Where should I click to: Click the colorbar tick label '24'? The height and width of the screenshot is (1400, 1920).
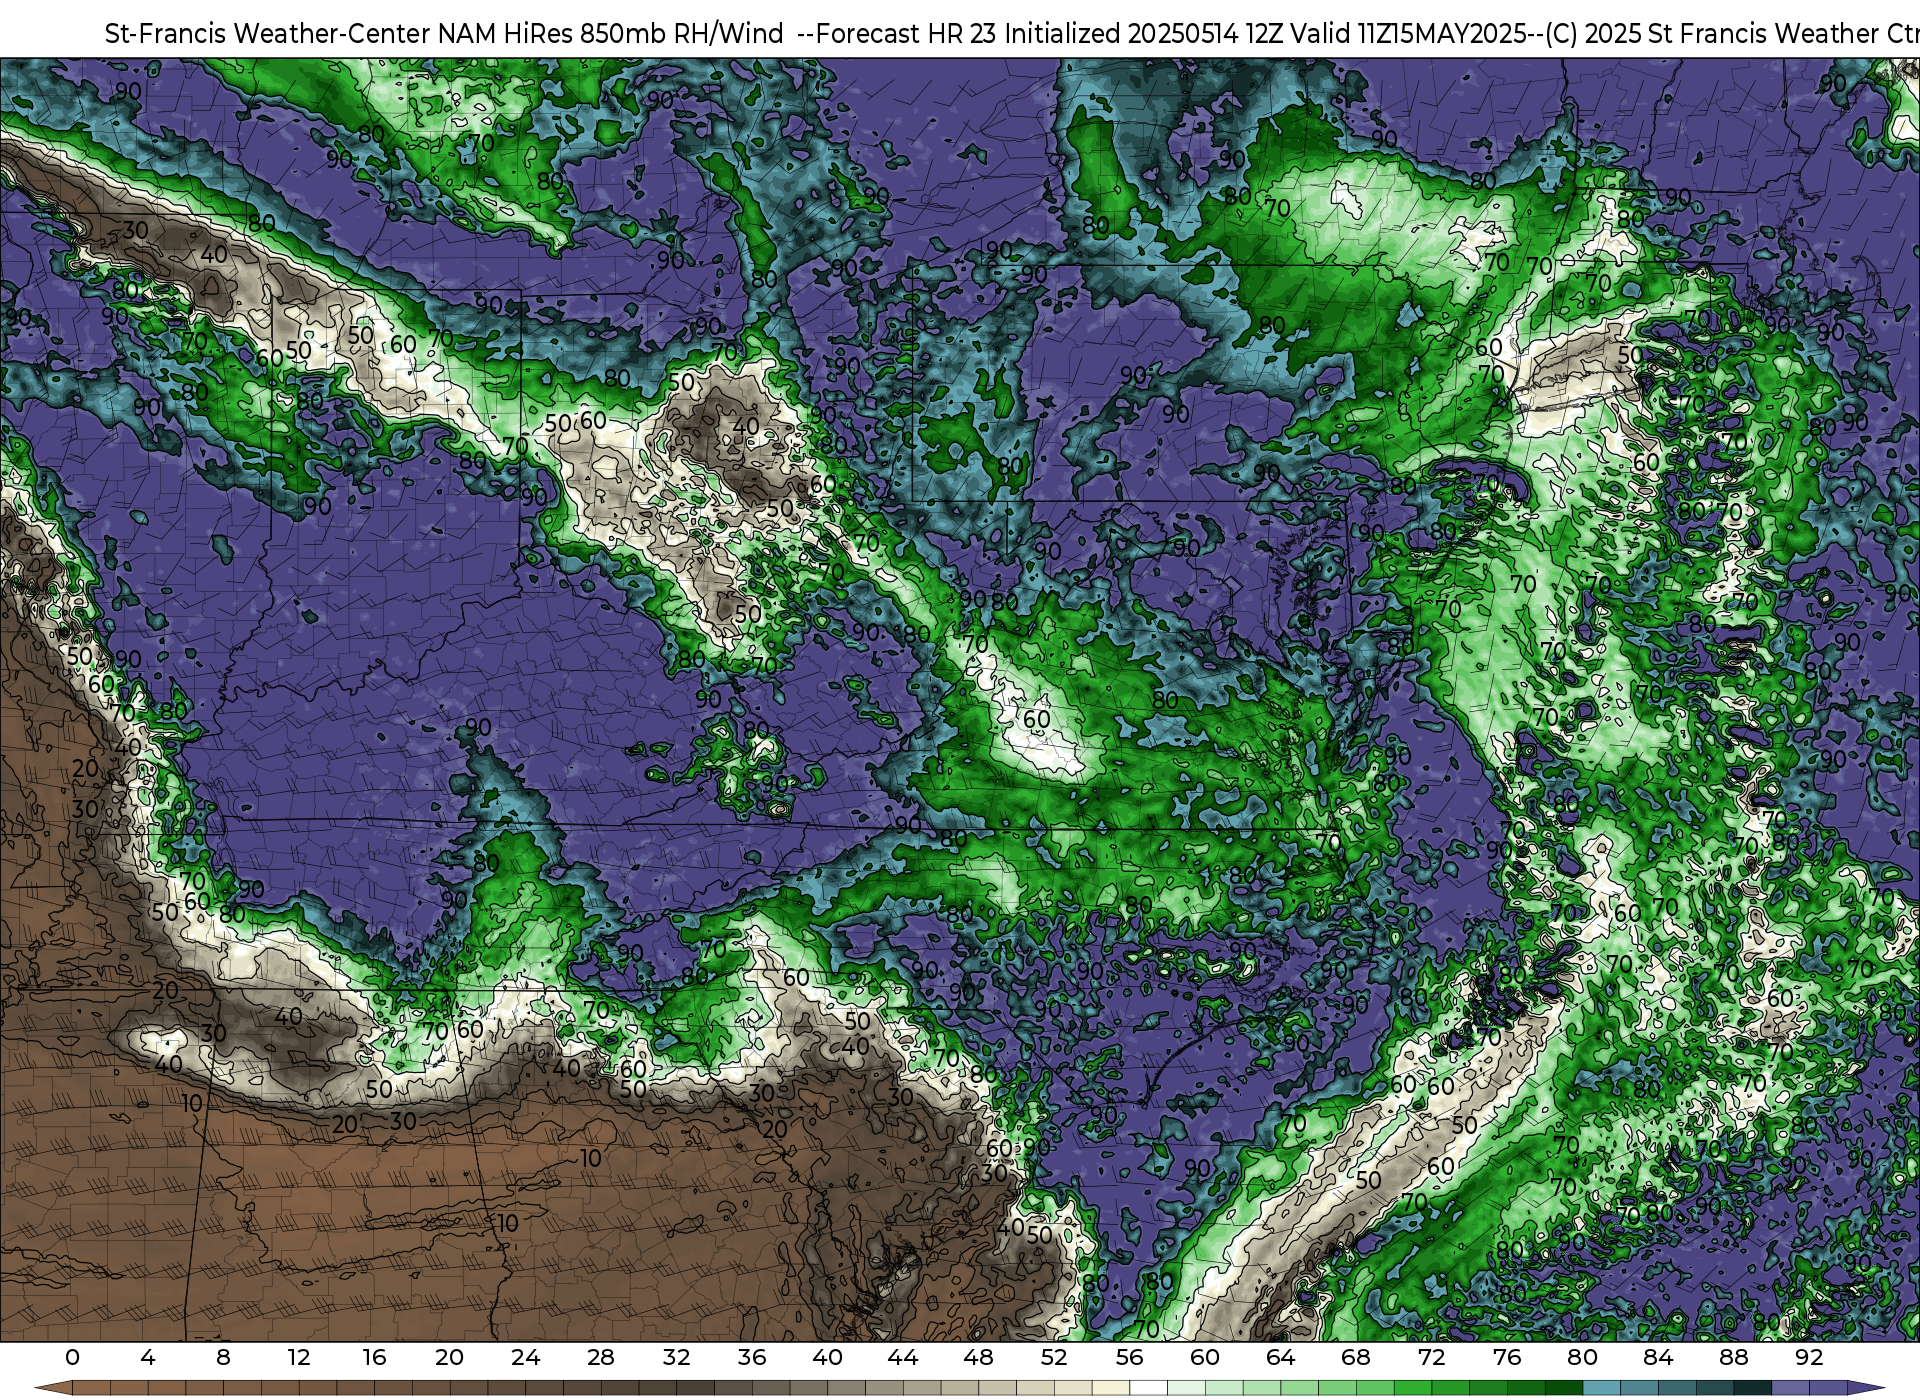click(x=525, y=1357)
